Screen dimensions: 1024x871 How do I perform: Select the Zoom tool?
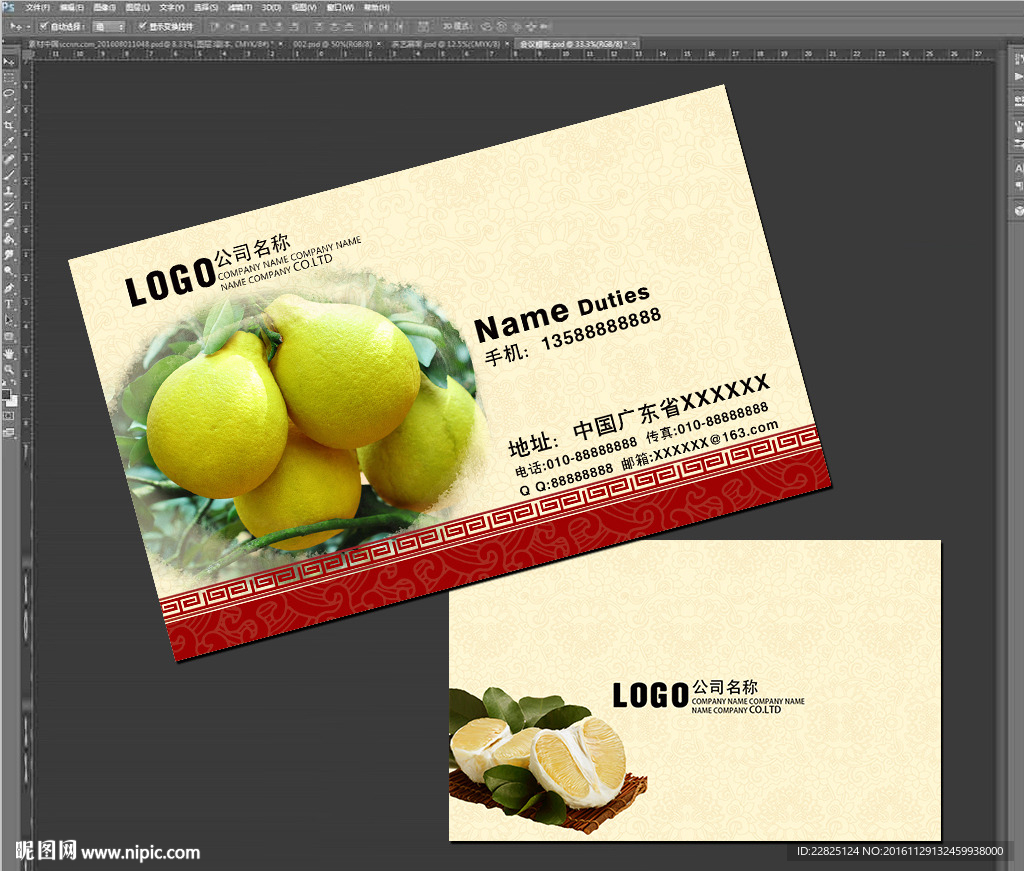tap(8, 370)
